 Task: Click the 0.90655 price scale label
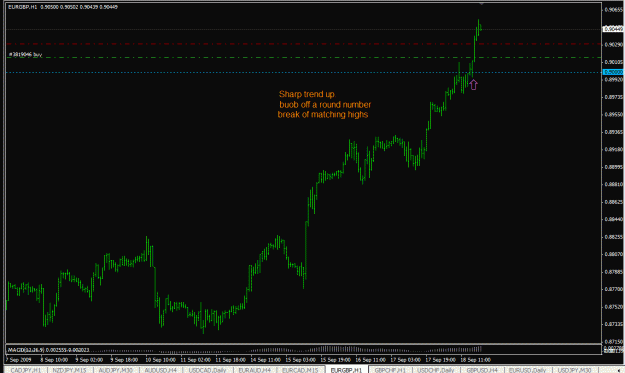pyautogui.click(x=613, y=10)
